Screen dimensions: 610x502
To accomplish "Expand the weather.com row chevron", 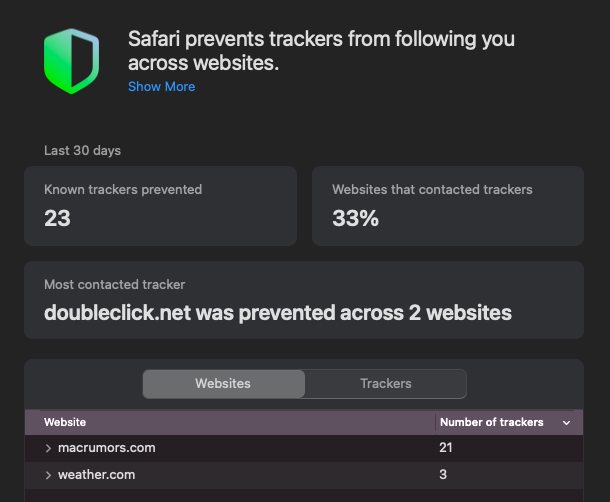I will coord(48,475).
